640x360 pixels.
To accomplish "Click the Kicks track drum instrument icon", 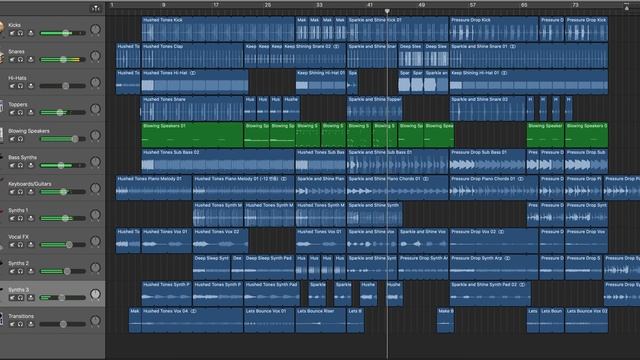I will point(2,28).
